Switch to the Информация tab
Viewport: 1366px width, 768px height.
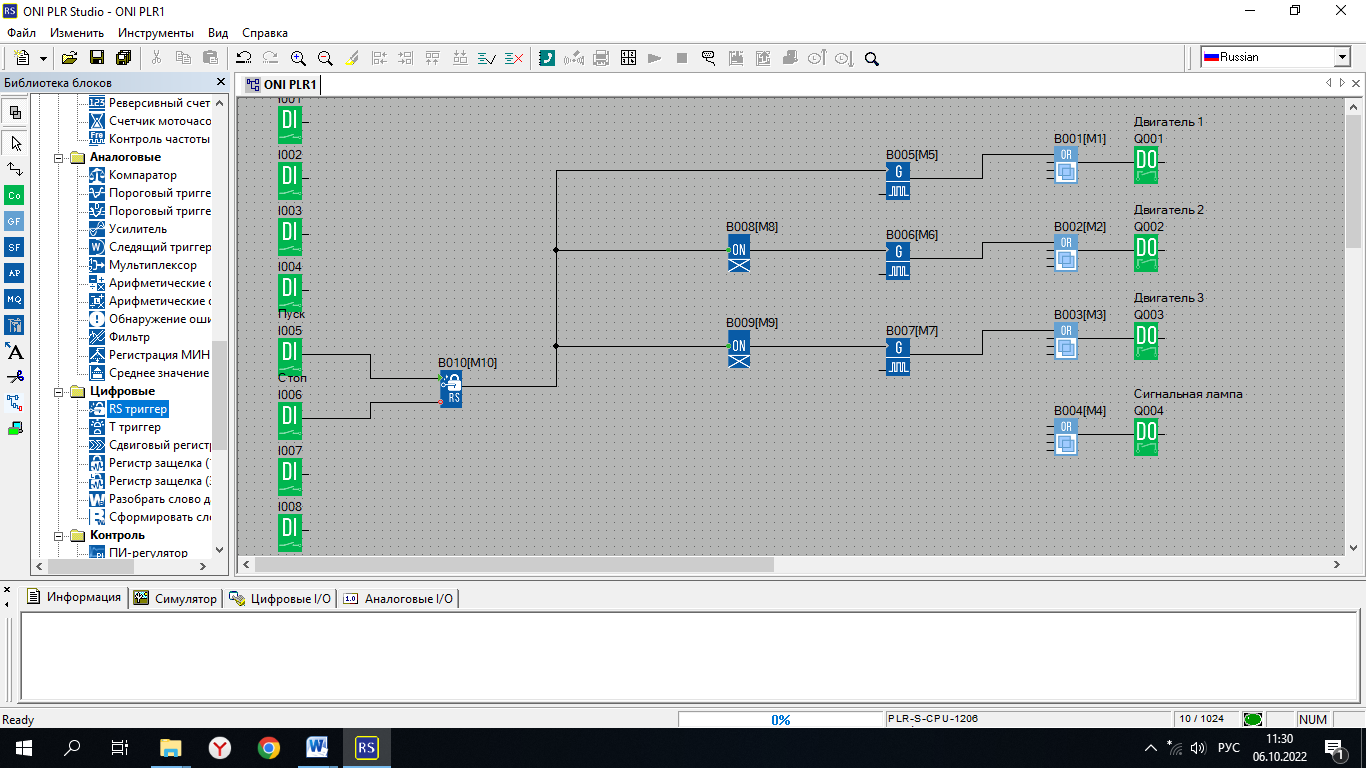coord(75,597)
